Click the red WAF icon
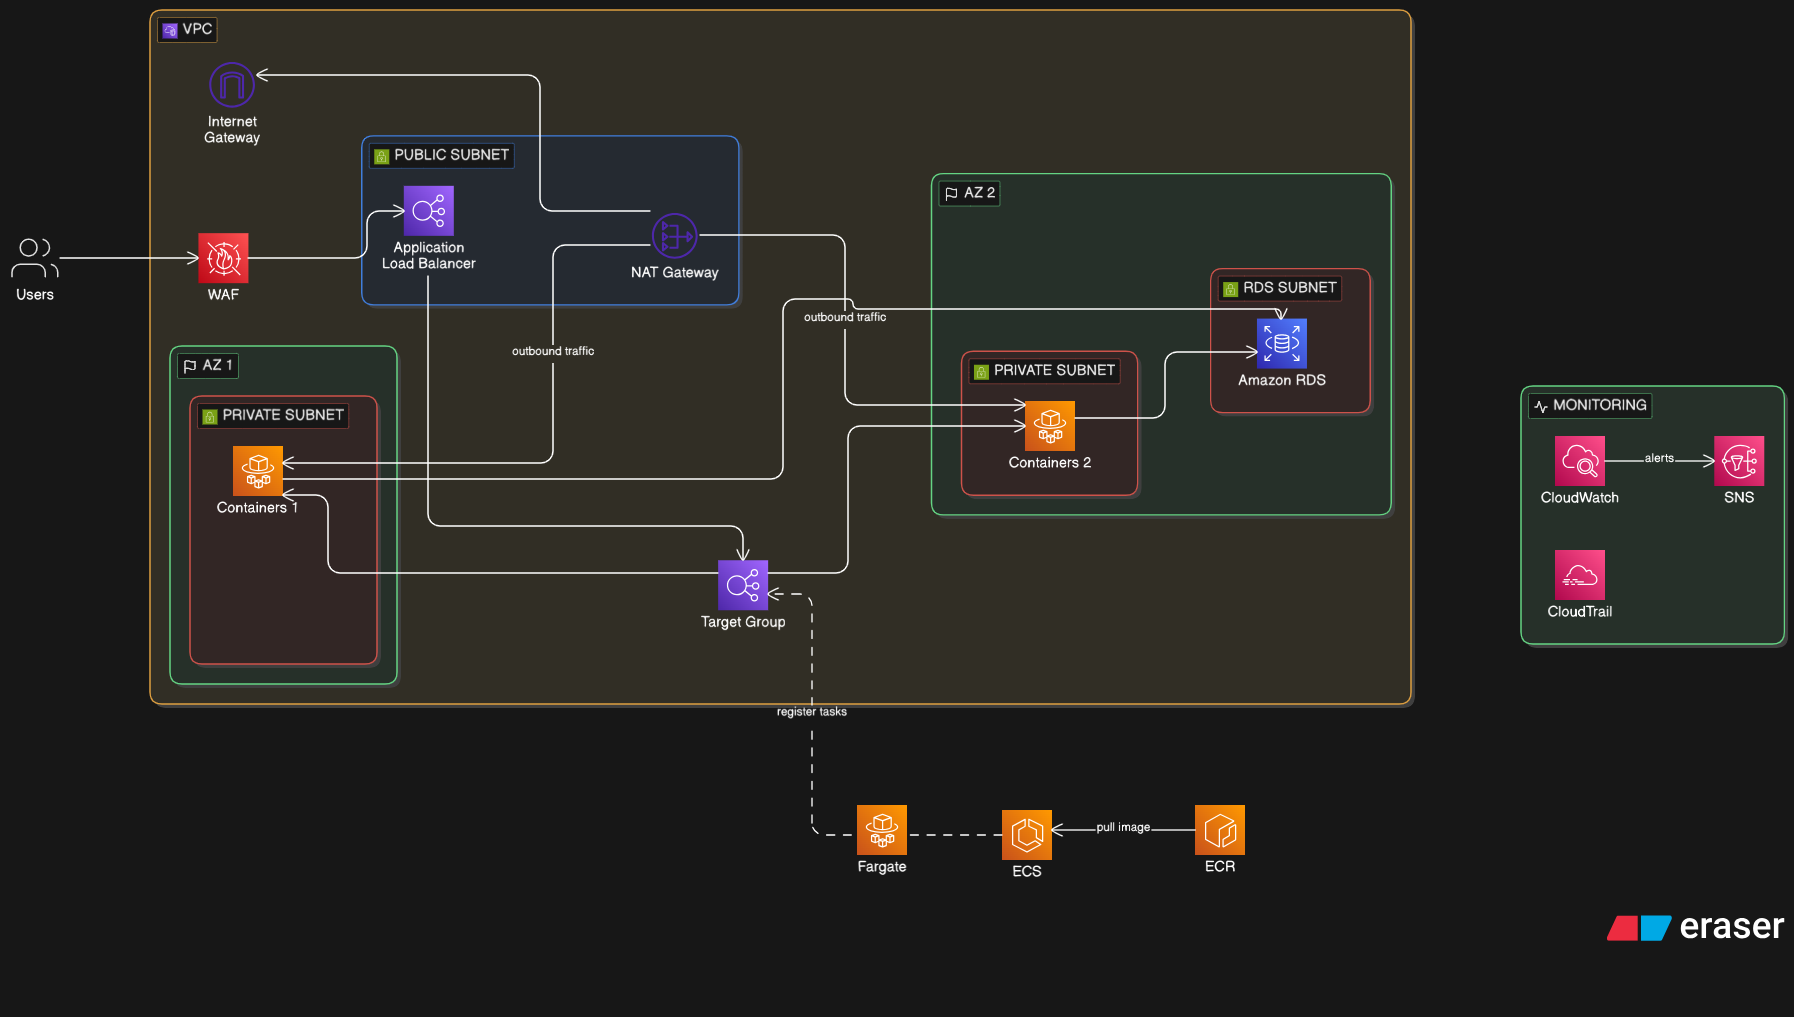 coord(223,258)
